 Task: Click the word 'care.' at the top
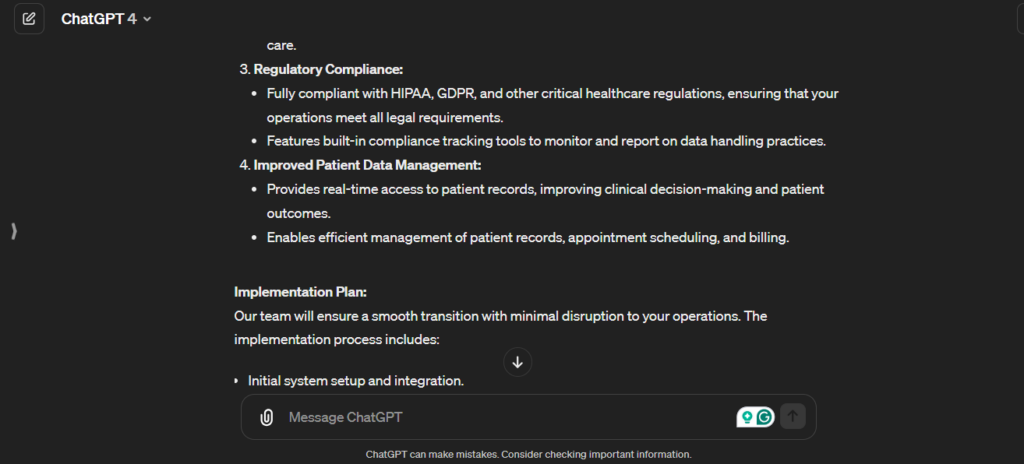283,45
